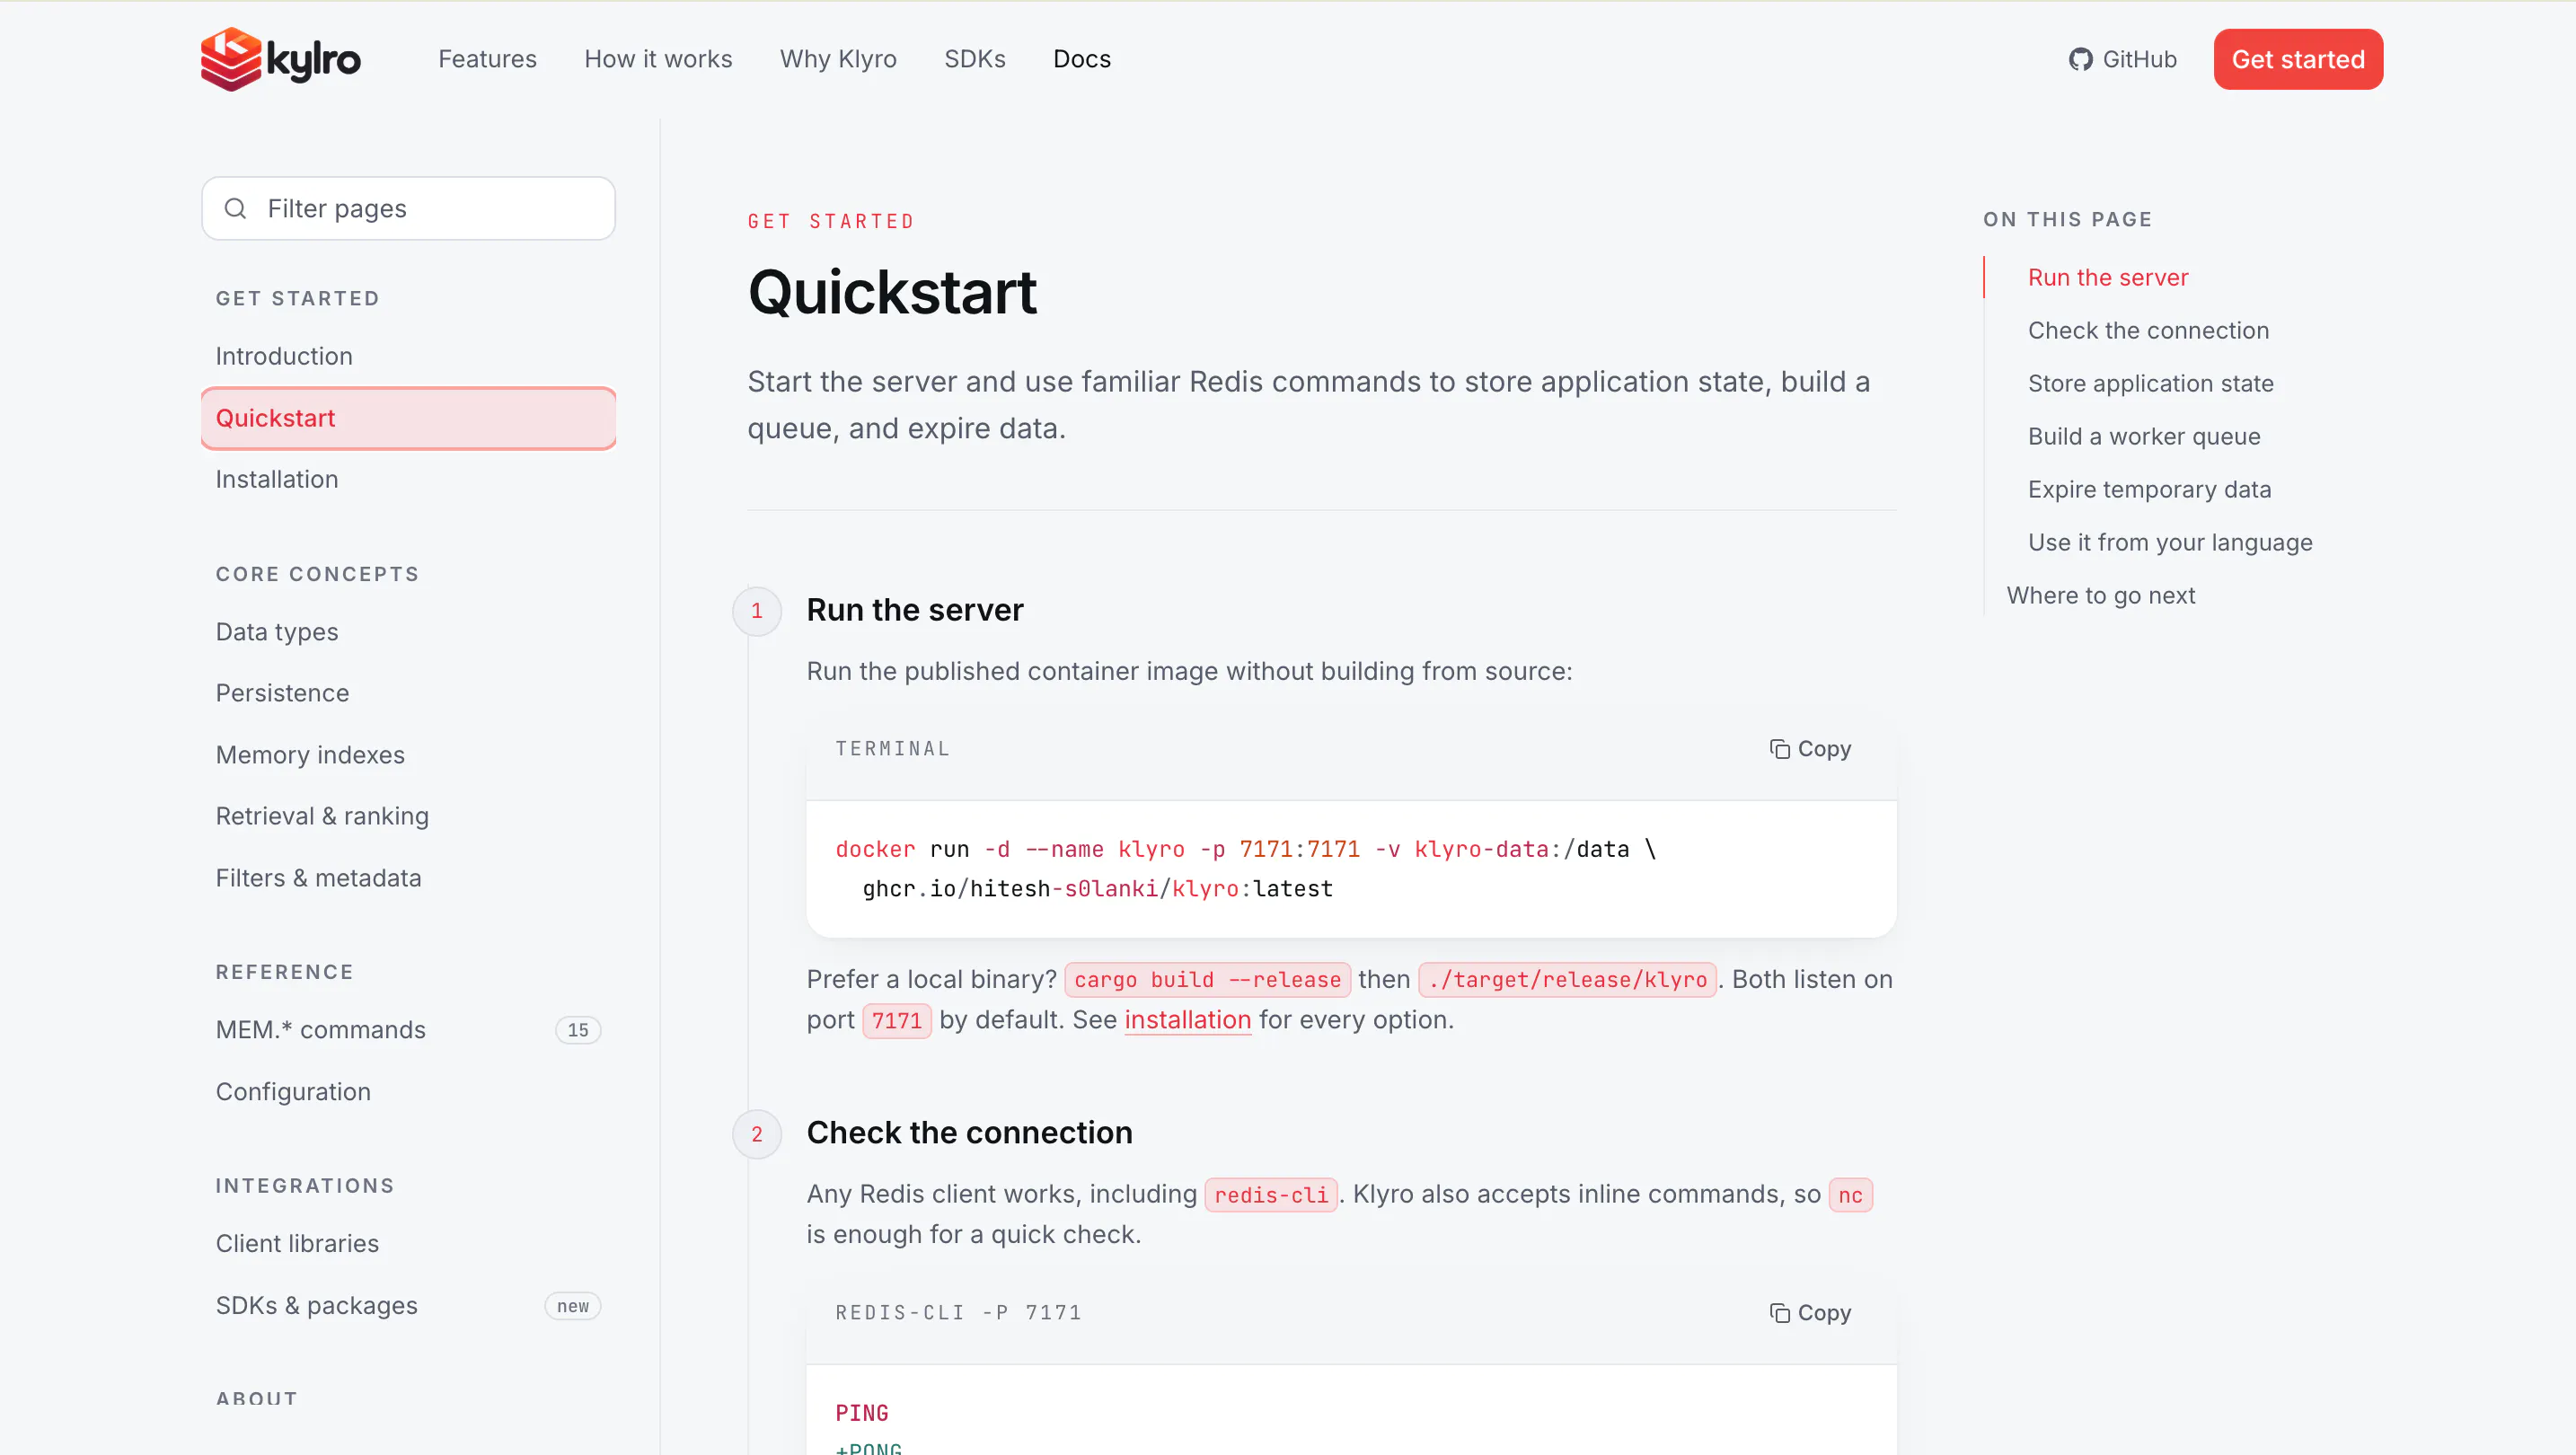Click the ghcr.io image path line
Viewport: 2576px width, 1455px height.
coord(1097,889)
